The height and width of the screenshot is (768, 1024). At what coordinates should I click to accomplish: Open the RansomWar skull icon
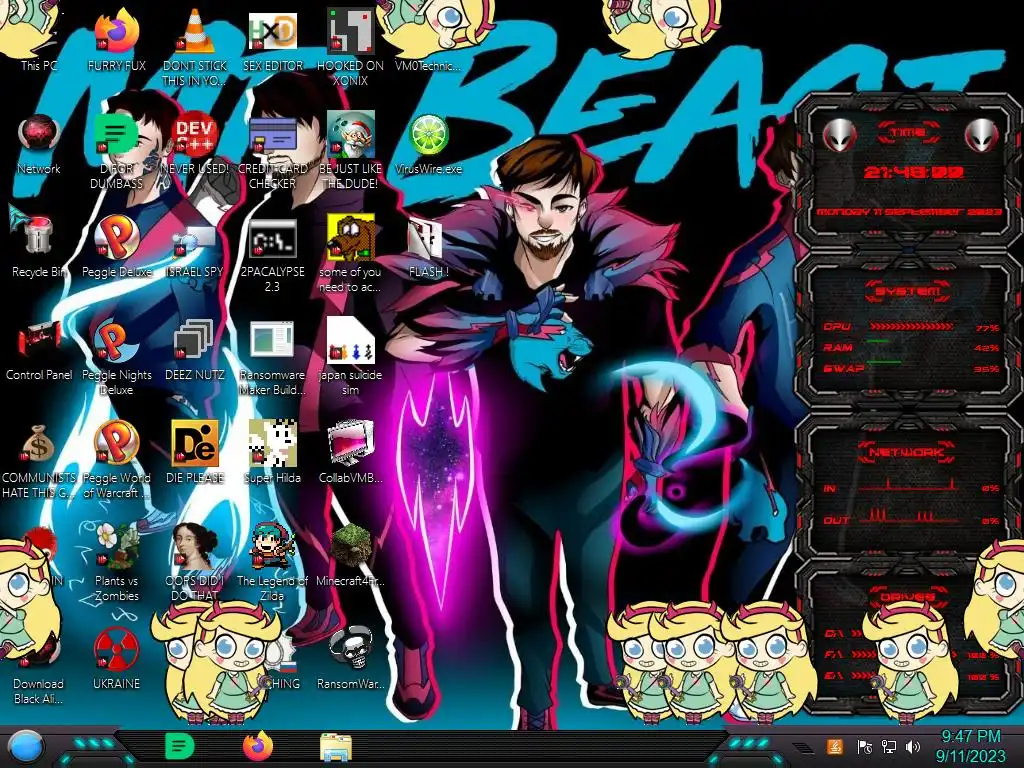tap(351, 658)
